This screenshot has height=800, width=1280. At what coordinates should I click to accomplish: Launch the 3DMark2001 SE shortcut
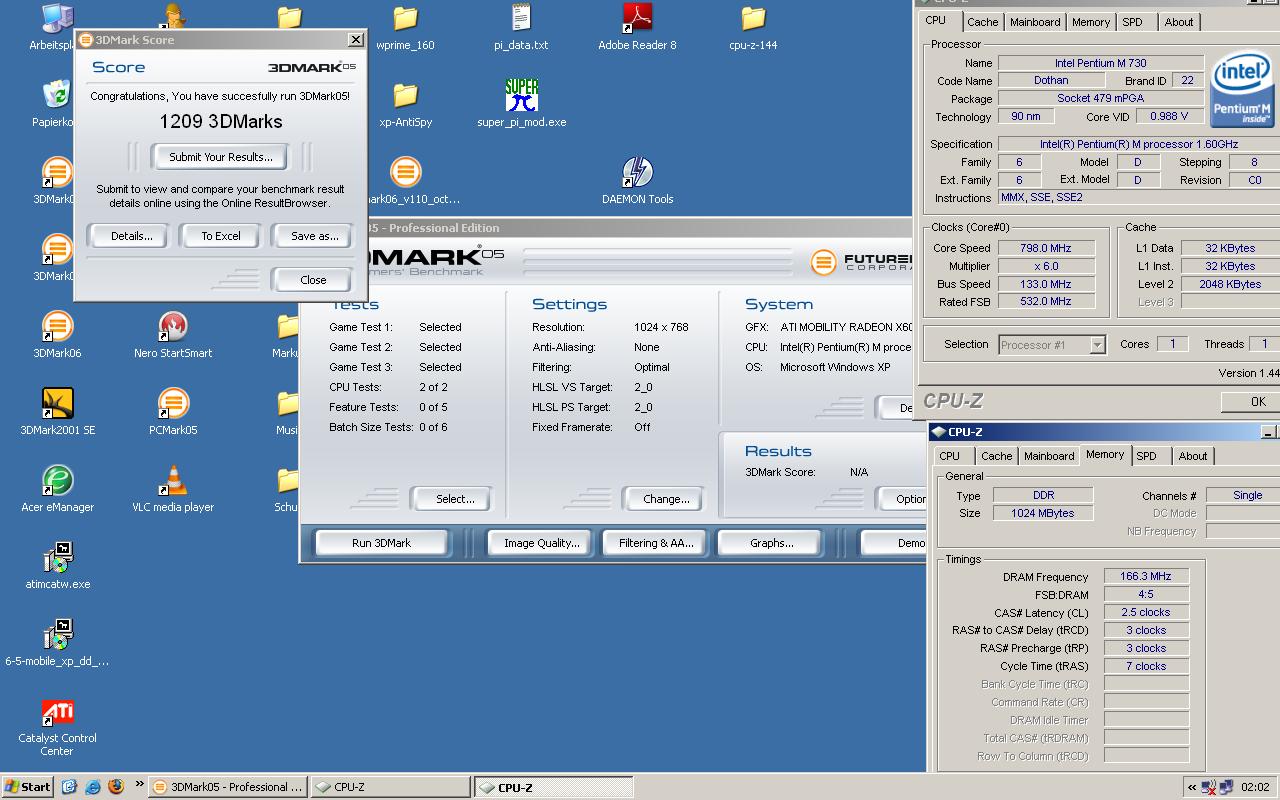click(57, 403)
